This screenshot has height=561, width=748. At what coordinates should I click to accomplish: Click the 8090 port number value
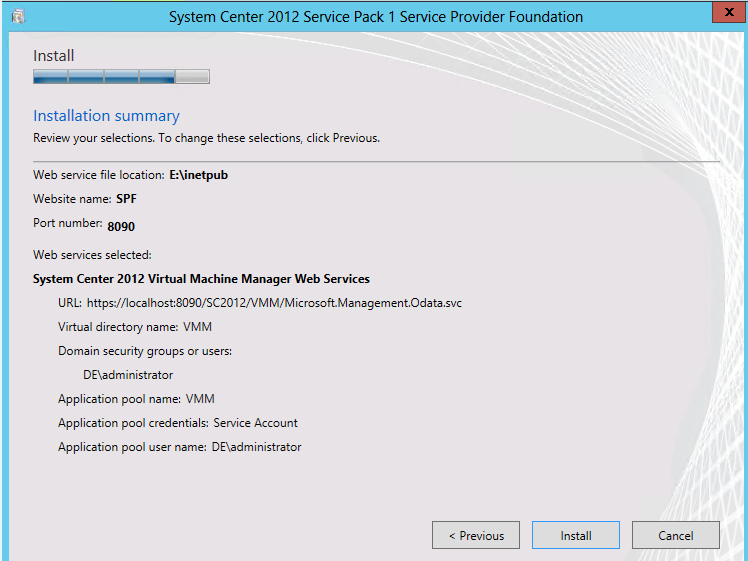(121, 226)
